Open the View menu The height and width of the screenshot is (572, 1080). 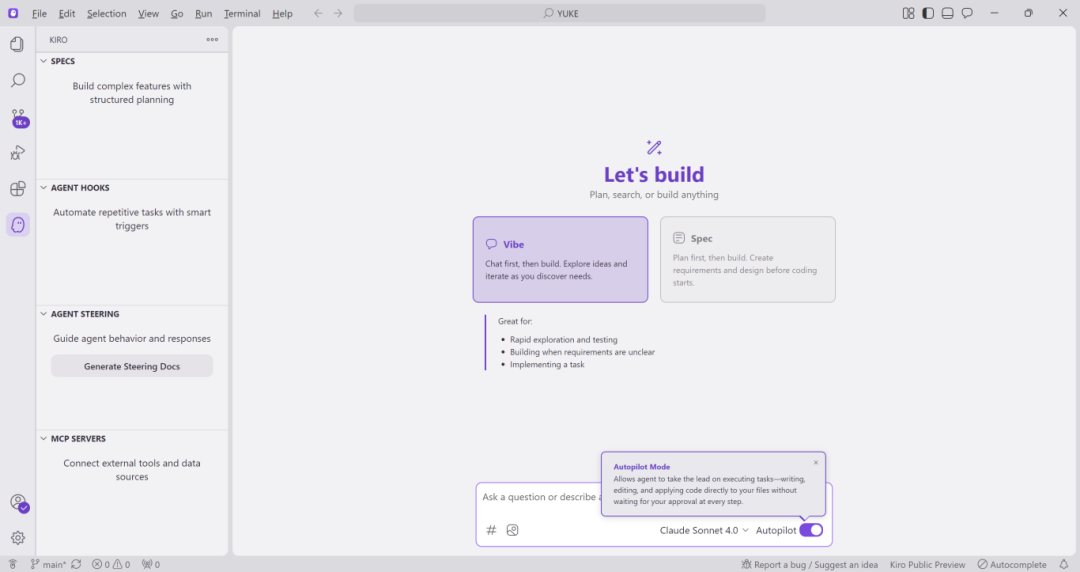[x=148, y=13]
